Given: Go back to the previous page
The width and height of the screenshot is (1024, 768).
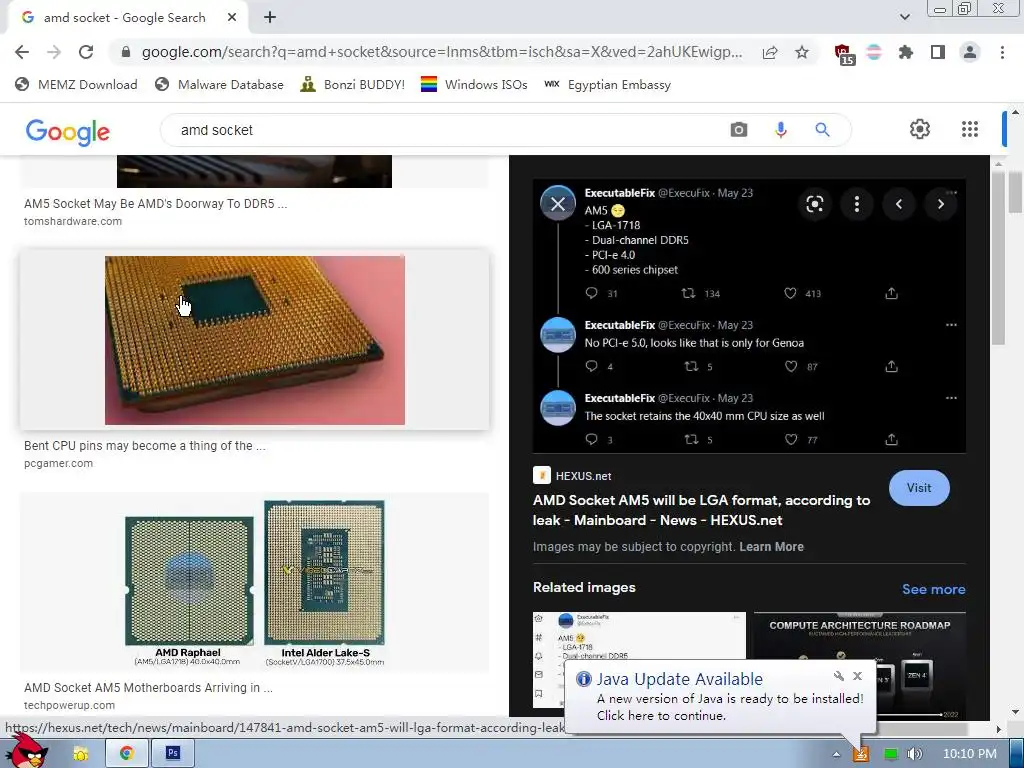Looking at the screenshot, I should coord(22,52).
